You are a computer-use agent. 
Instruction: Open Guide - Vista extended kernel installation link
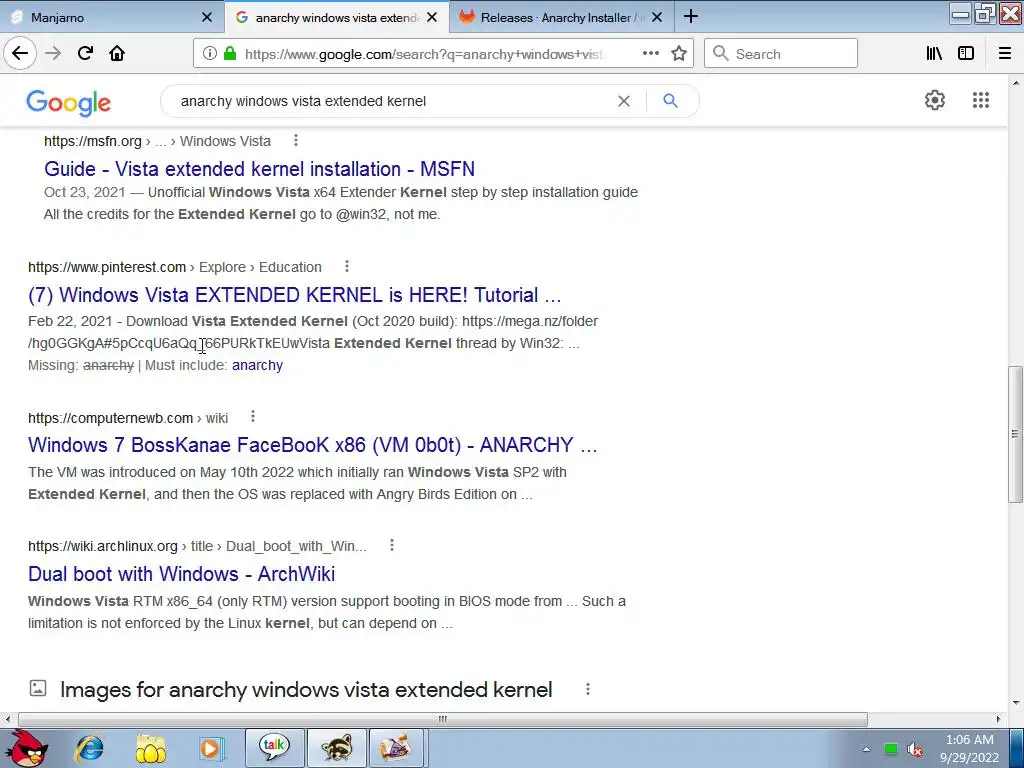259,168
